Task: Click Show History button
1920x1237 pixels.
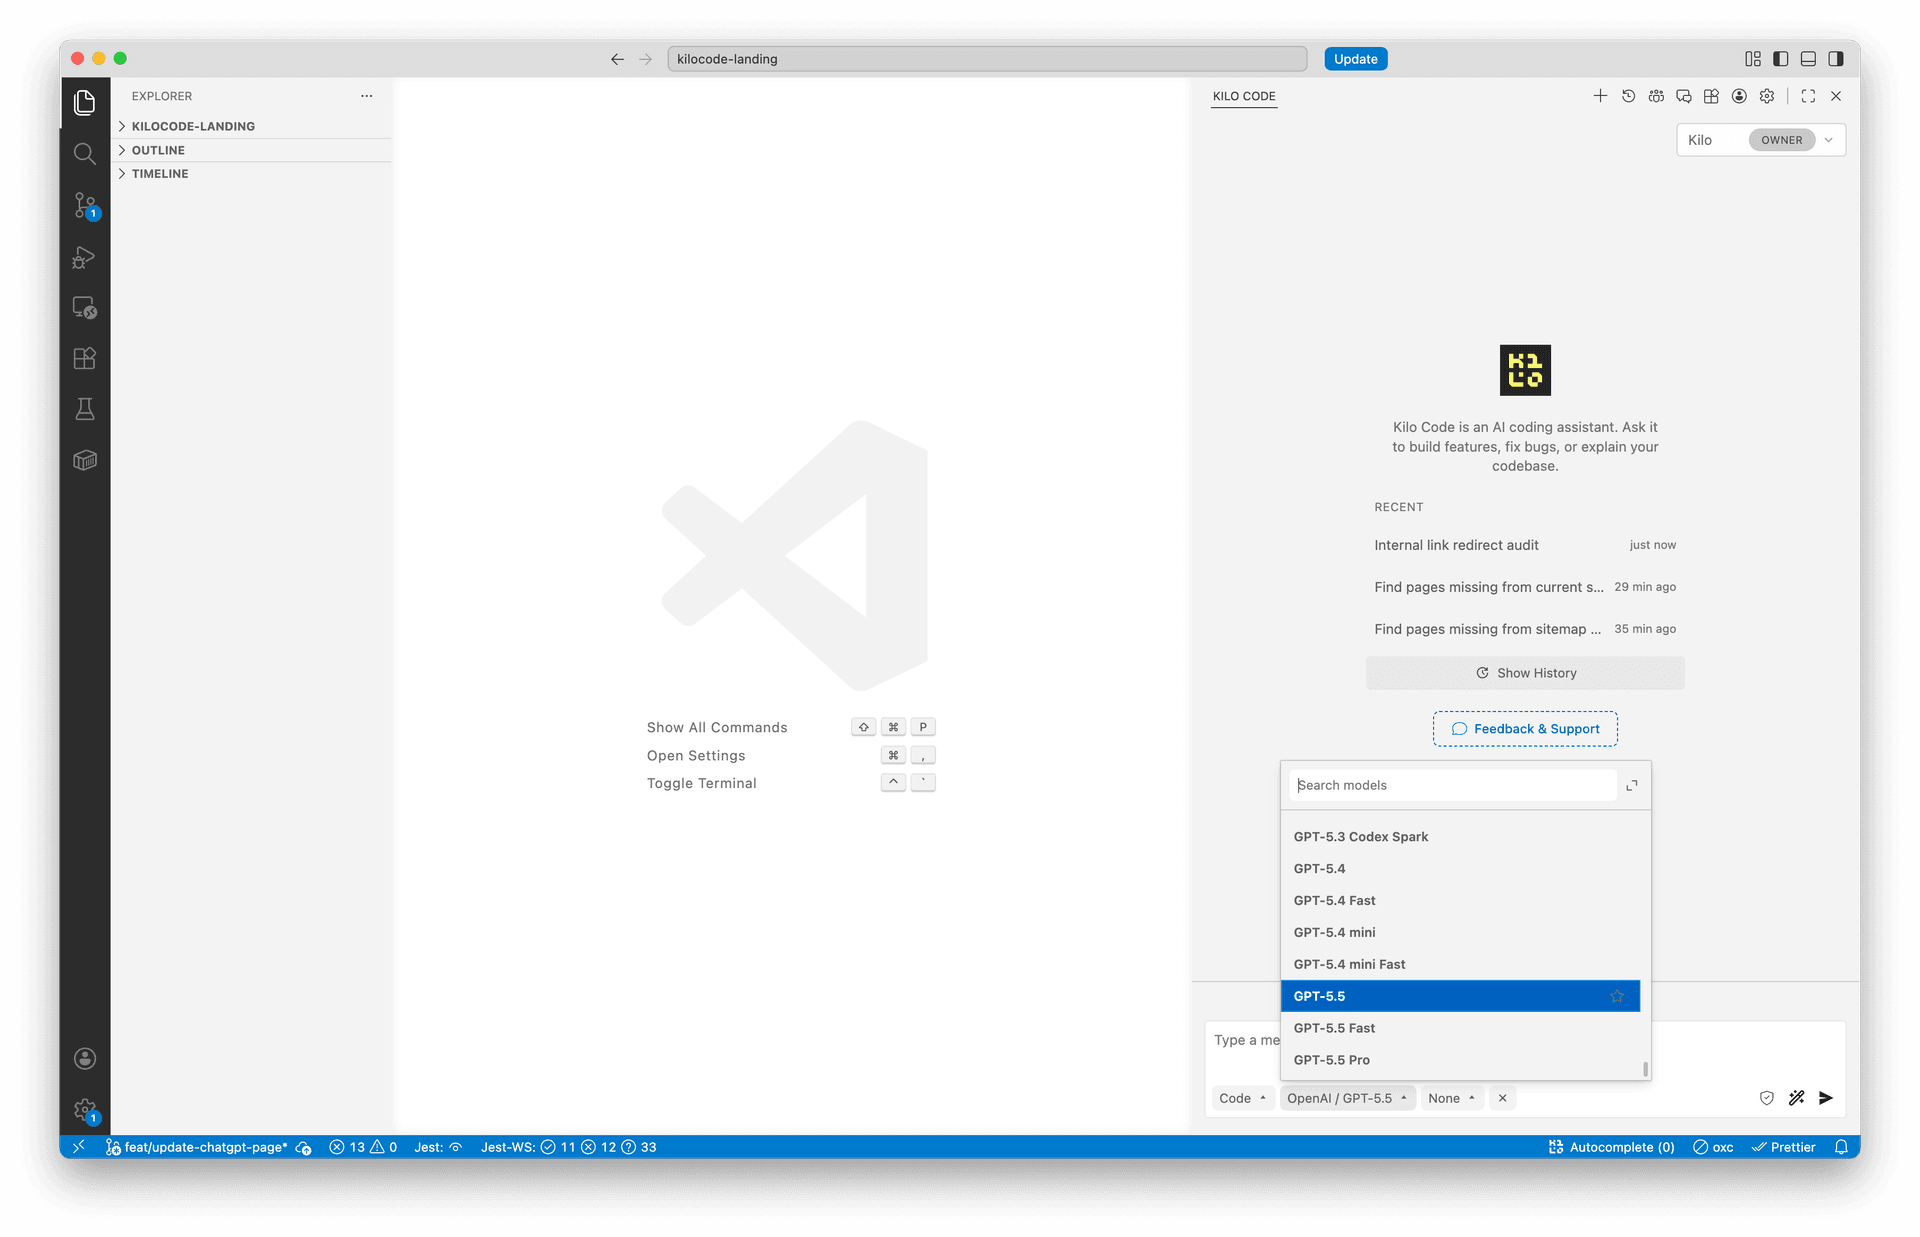Action: pos(1525,673)
